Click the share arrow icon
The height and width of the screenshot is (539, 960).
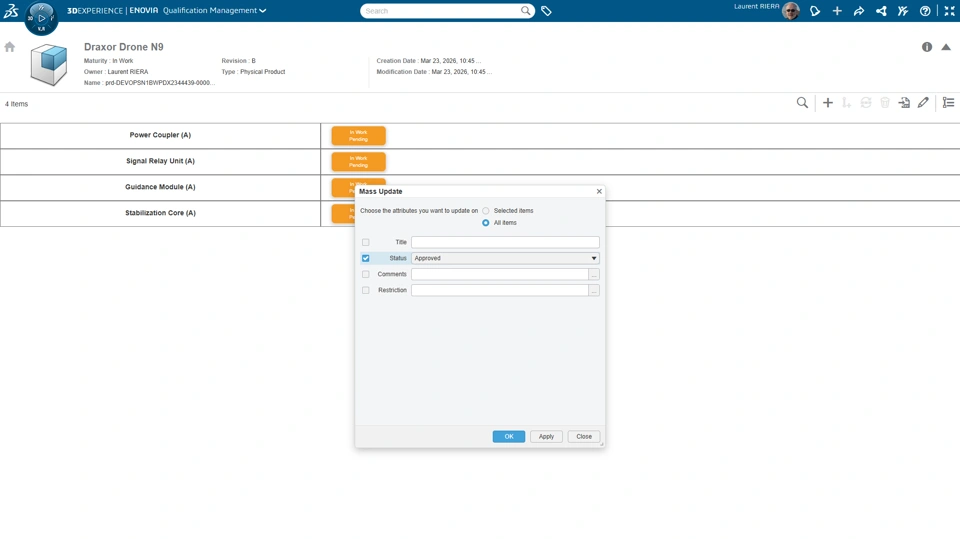click(x=859, y=11)
